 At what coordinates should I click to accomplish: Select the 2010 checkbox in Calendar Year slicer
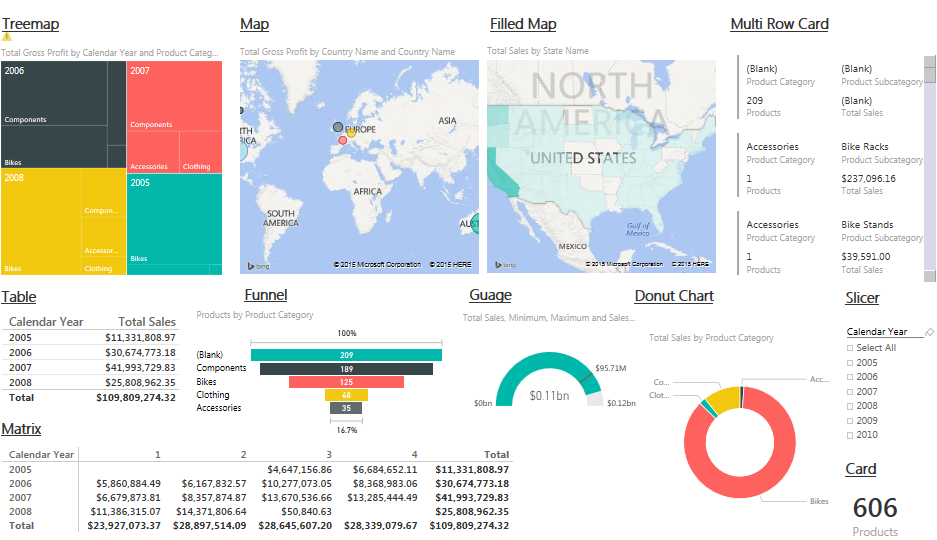pyautogui.click(x=850, y=435)
